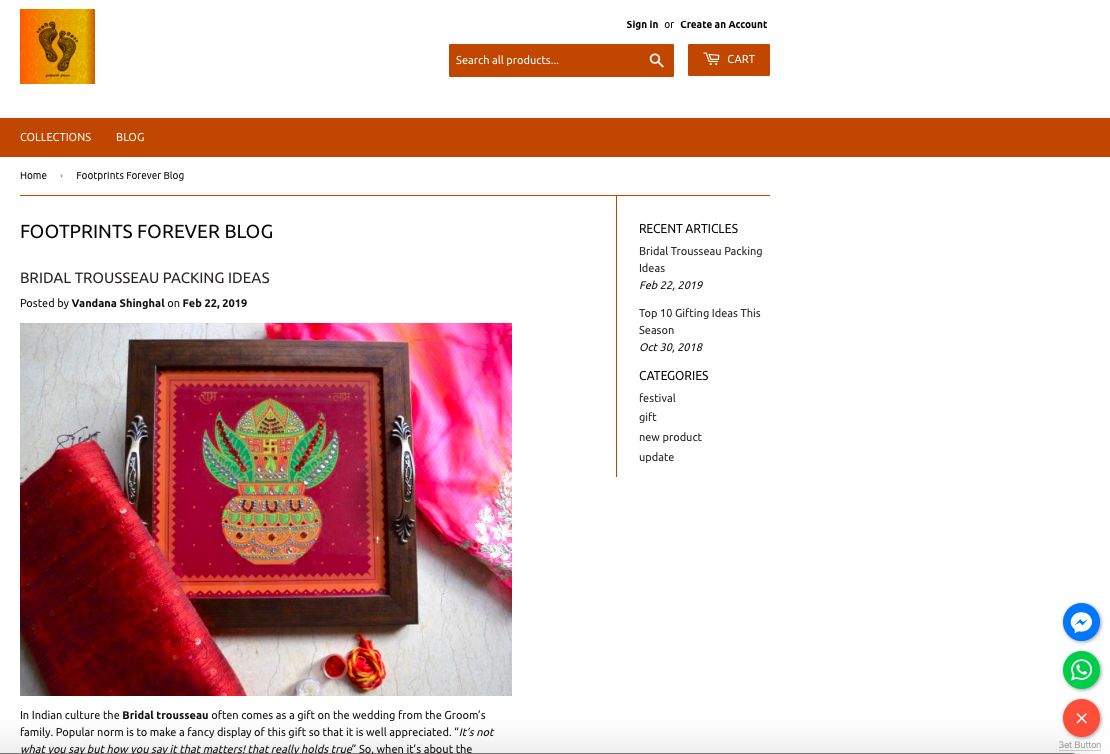1110x754 pixels.
Task: Open the Sign in link
Action: [642, 25]
